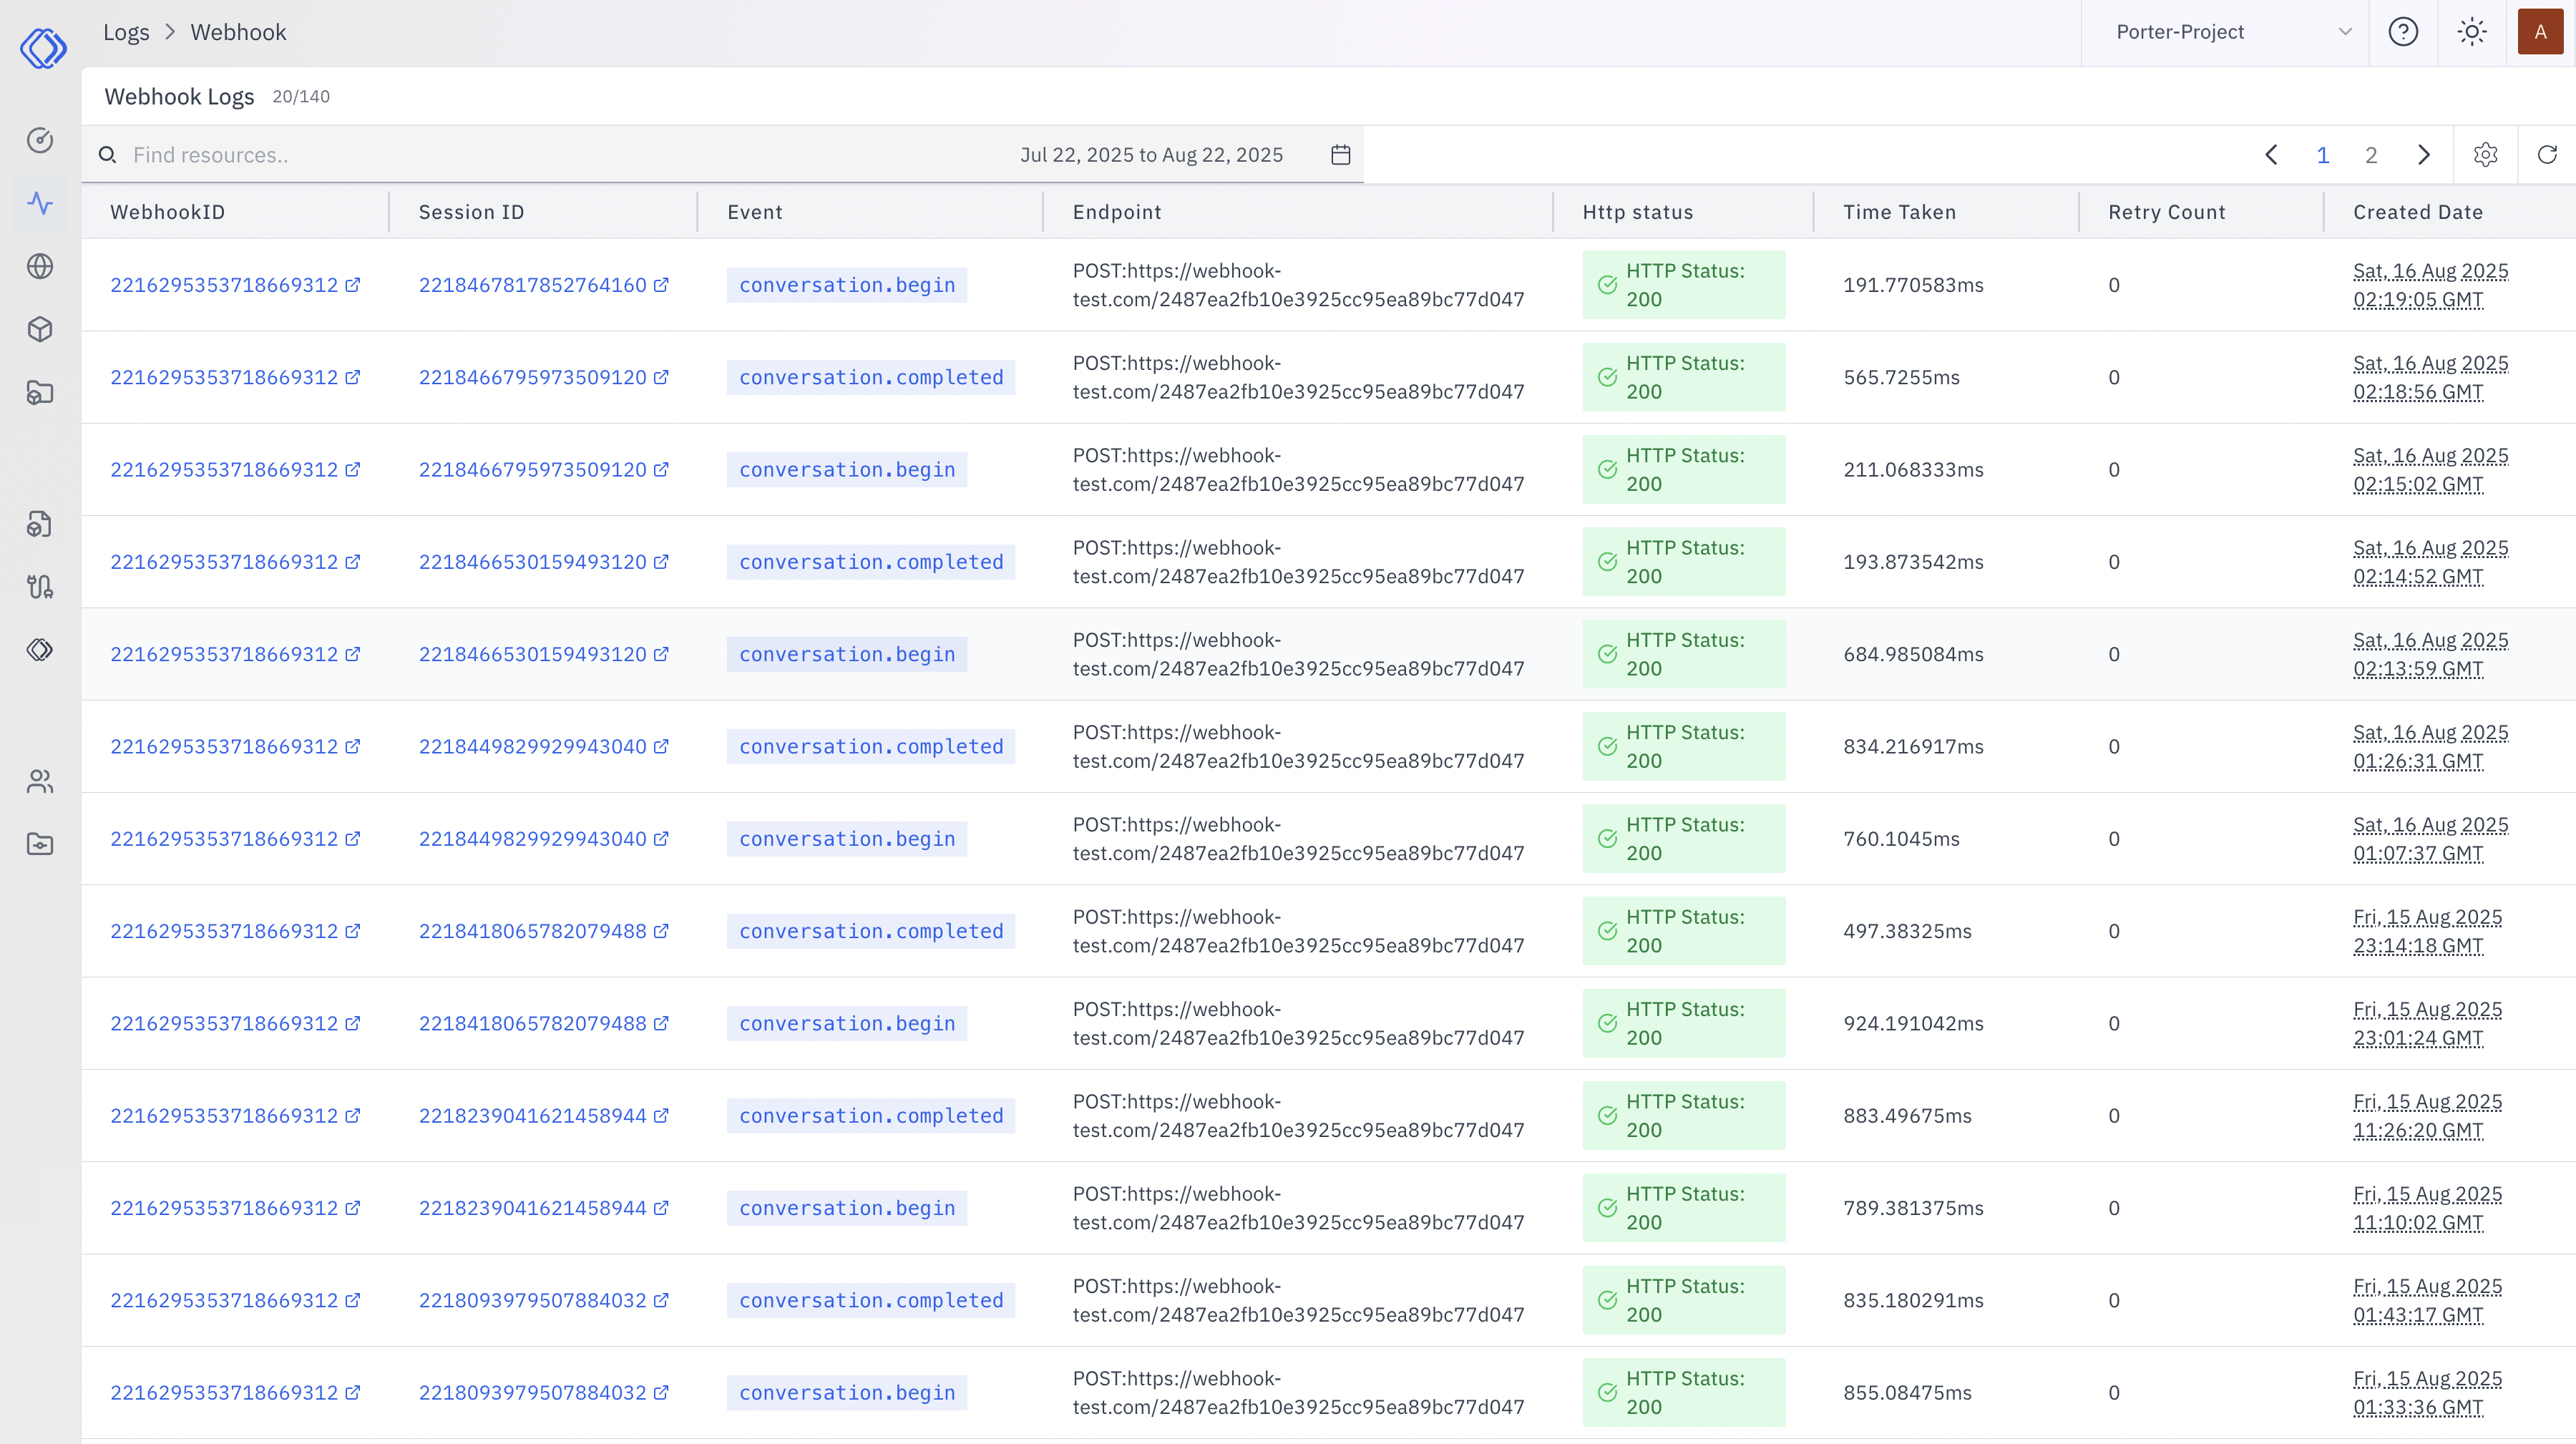Open session ID 2218467817852764160 link

point(533,285)
